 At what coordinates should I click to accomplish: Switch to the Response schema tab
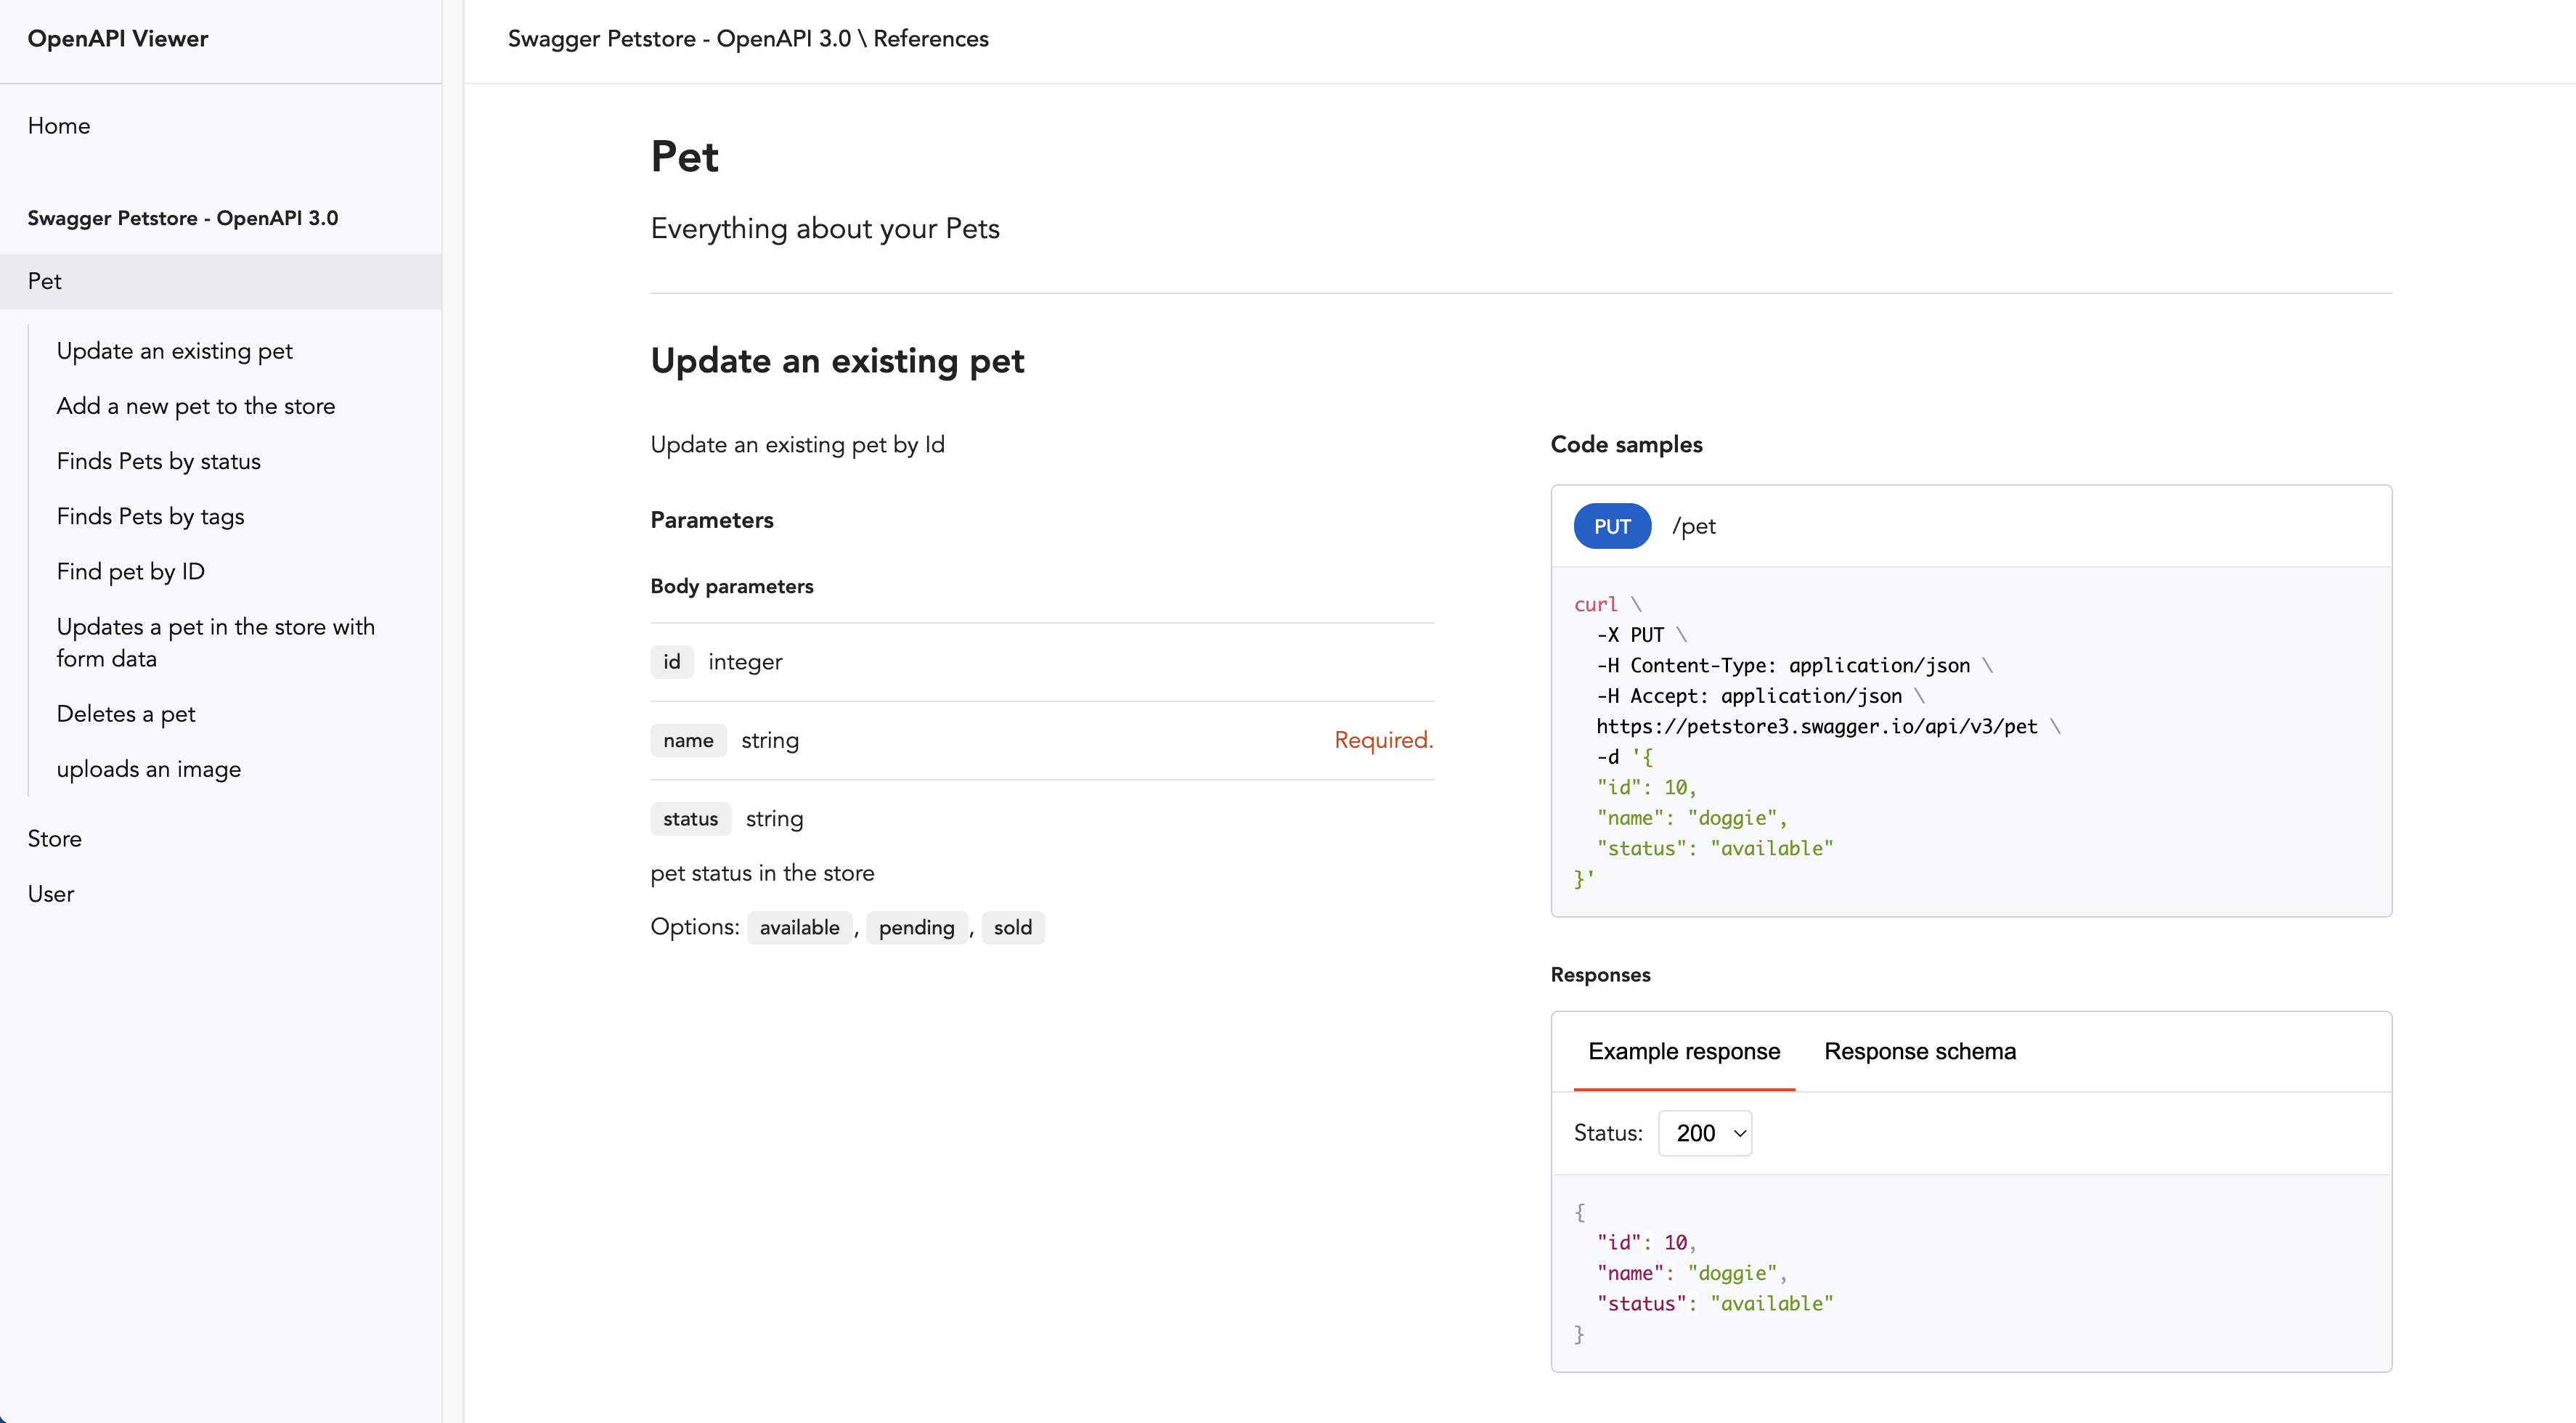pyautogui.click(x=1920, y=1051)
